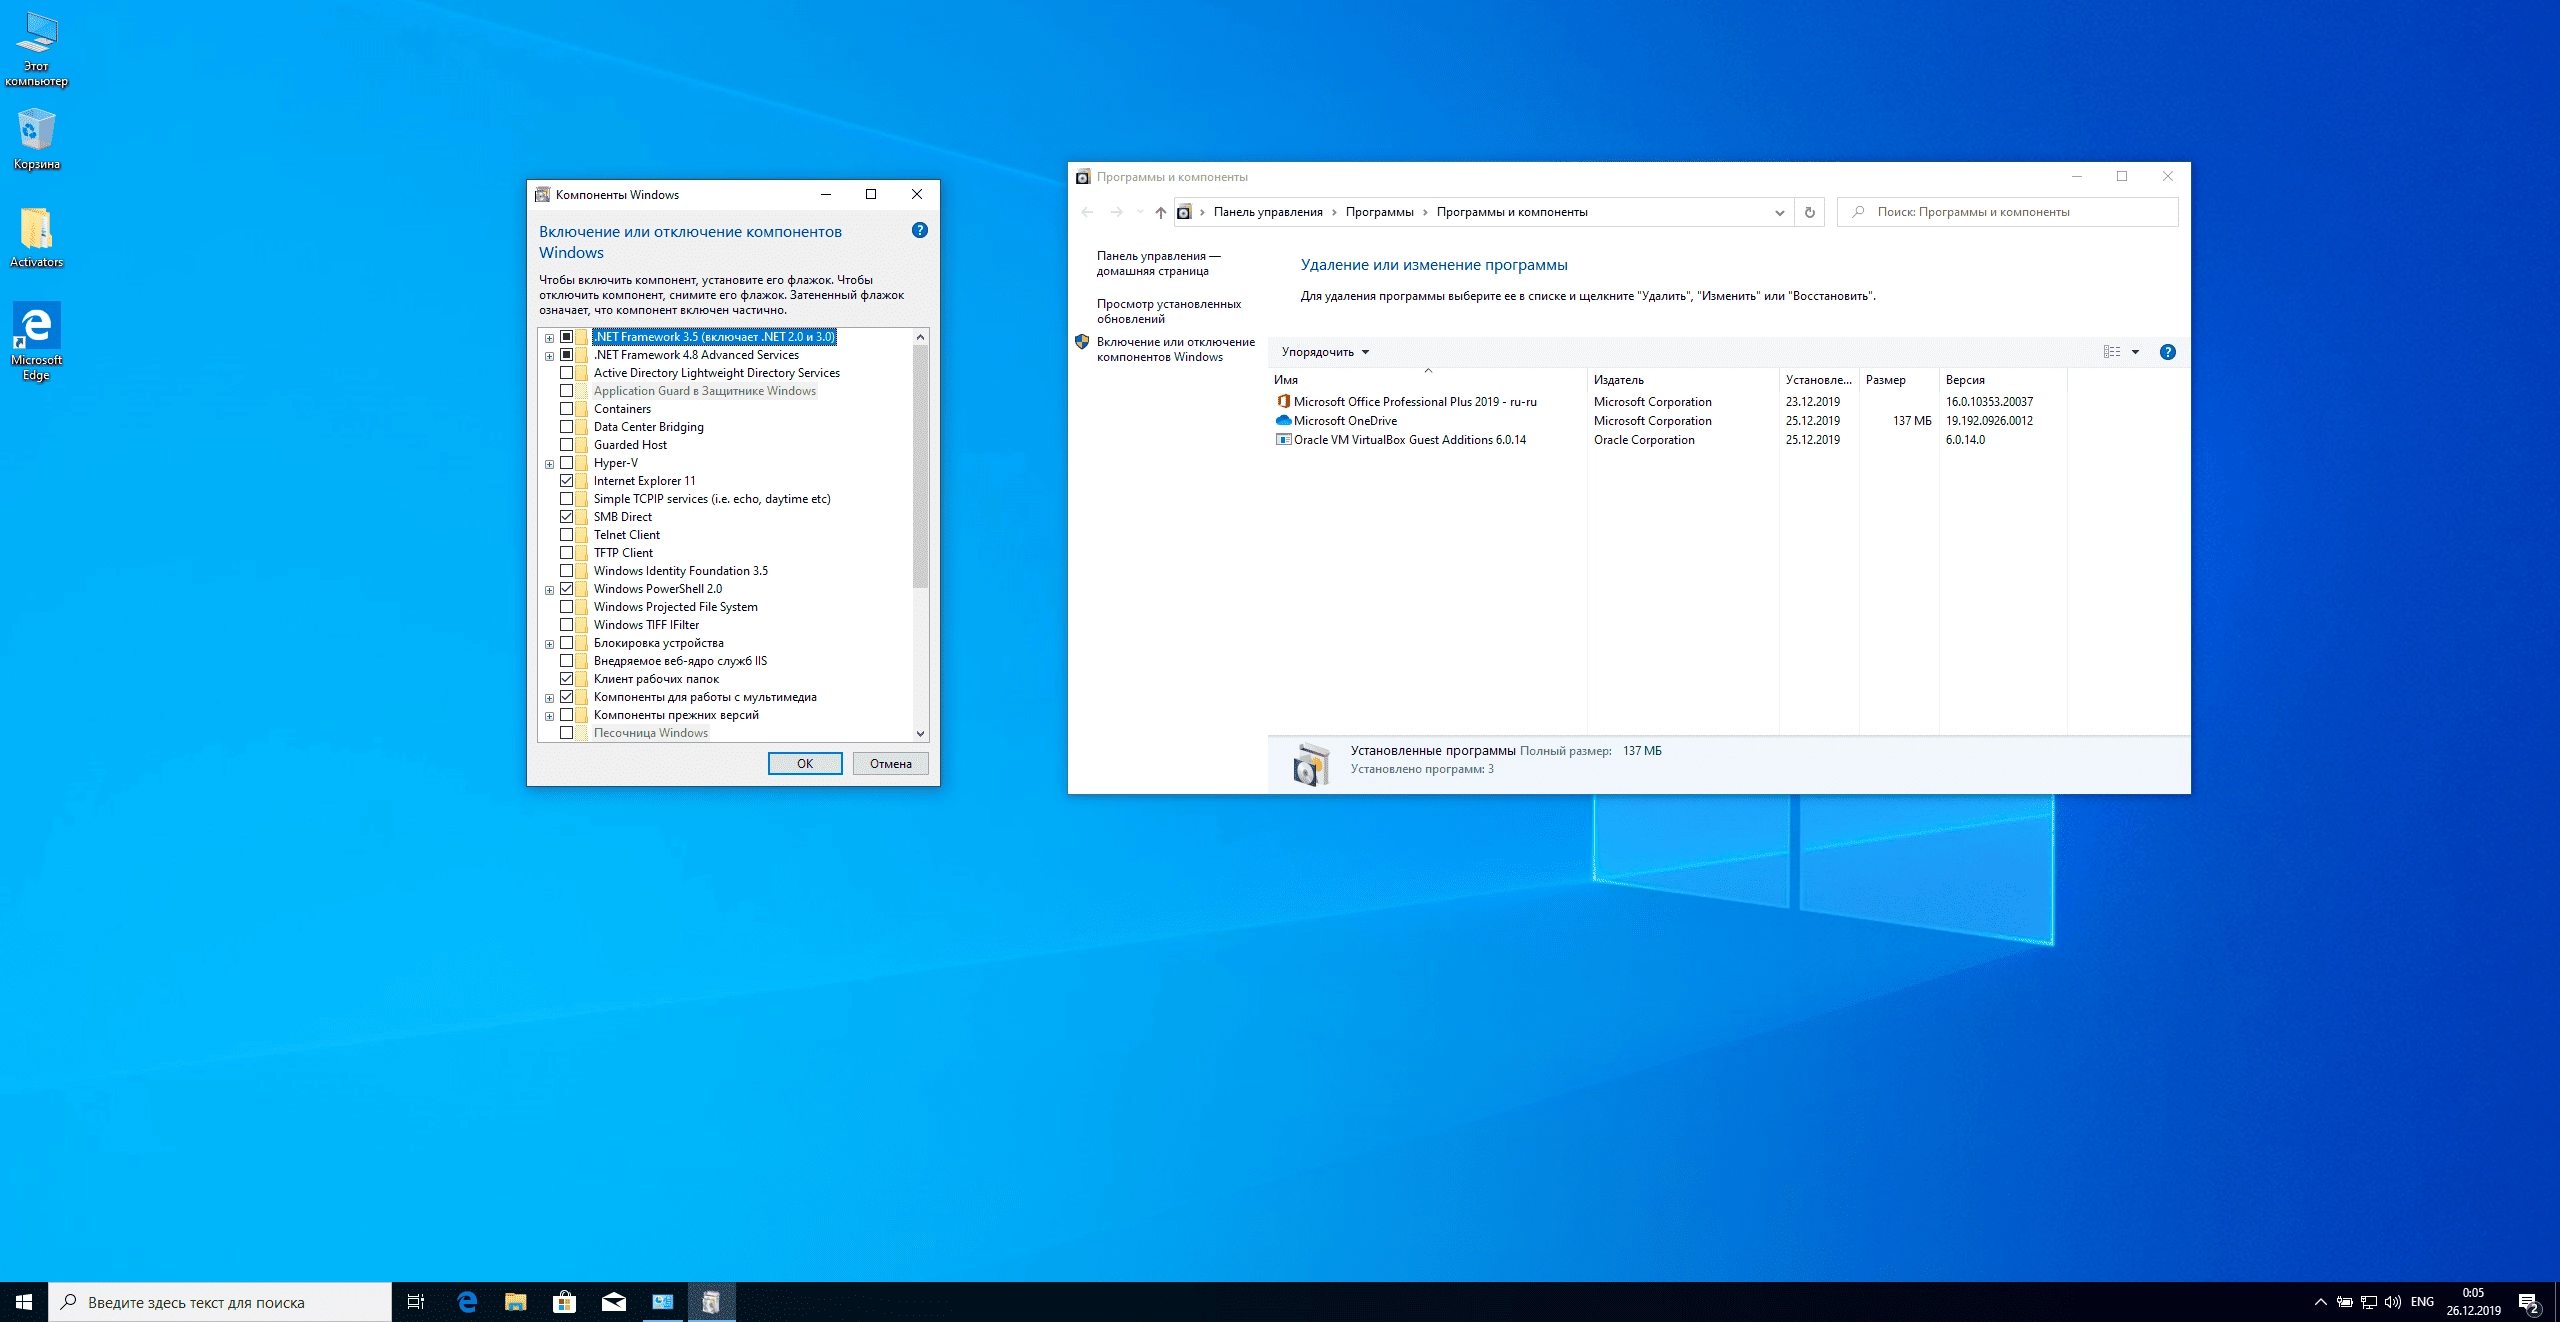Screen dimensions: 2560x1322
Task: Sort by the Размер column header
Action: (x=1899, y=380)
